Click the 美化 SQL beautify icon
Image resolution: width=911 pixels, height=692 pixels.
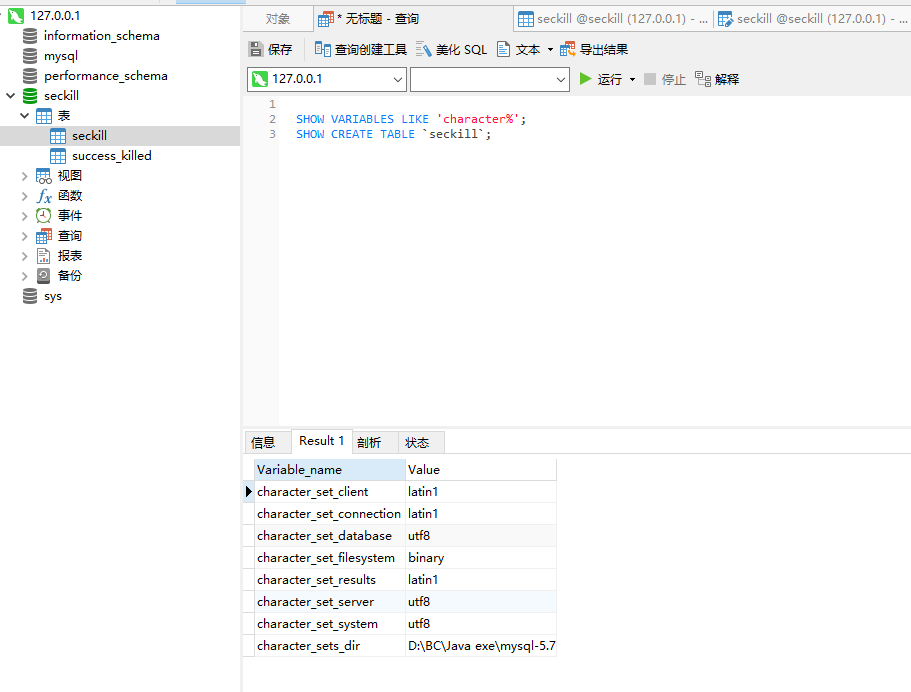point(424,49)
